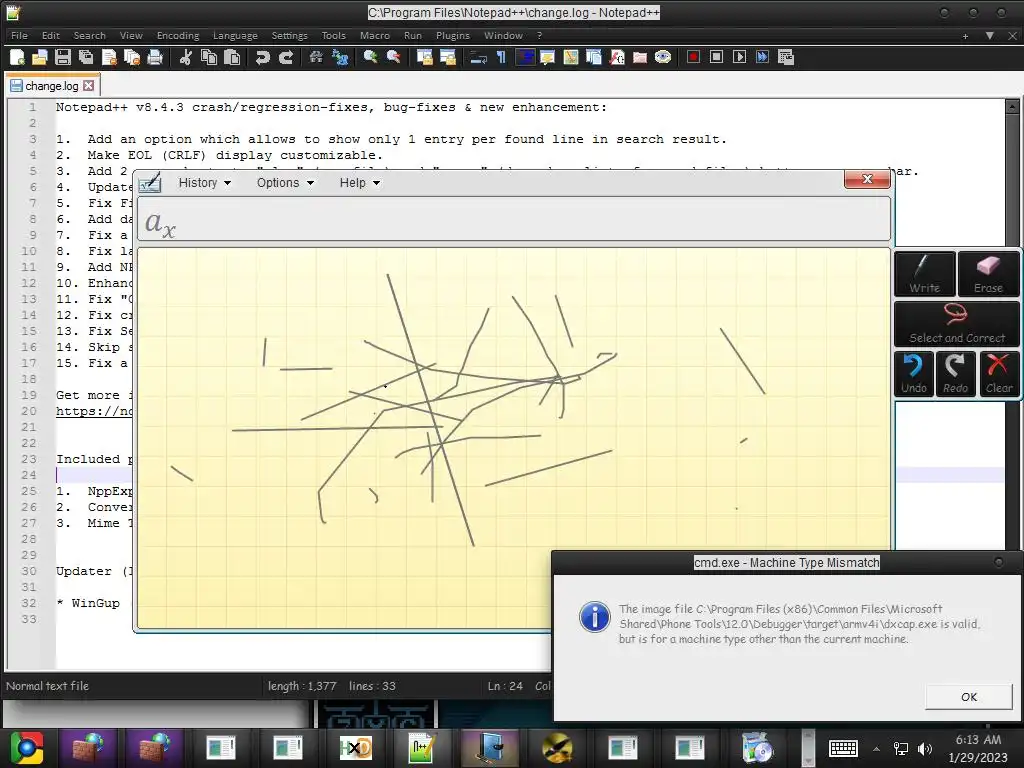Open the Language menu
Image resolution: width=1024 pixels, height=768 pixels.
235,35
